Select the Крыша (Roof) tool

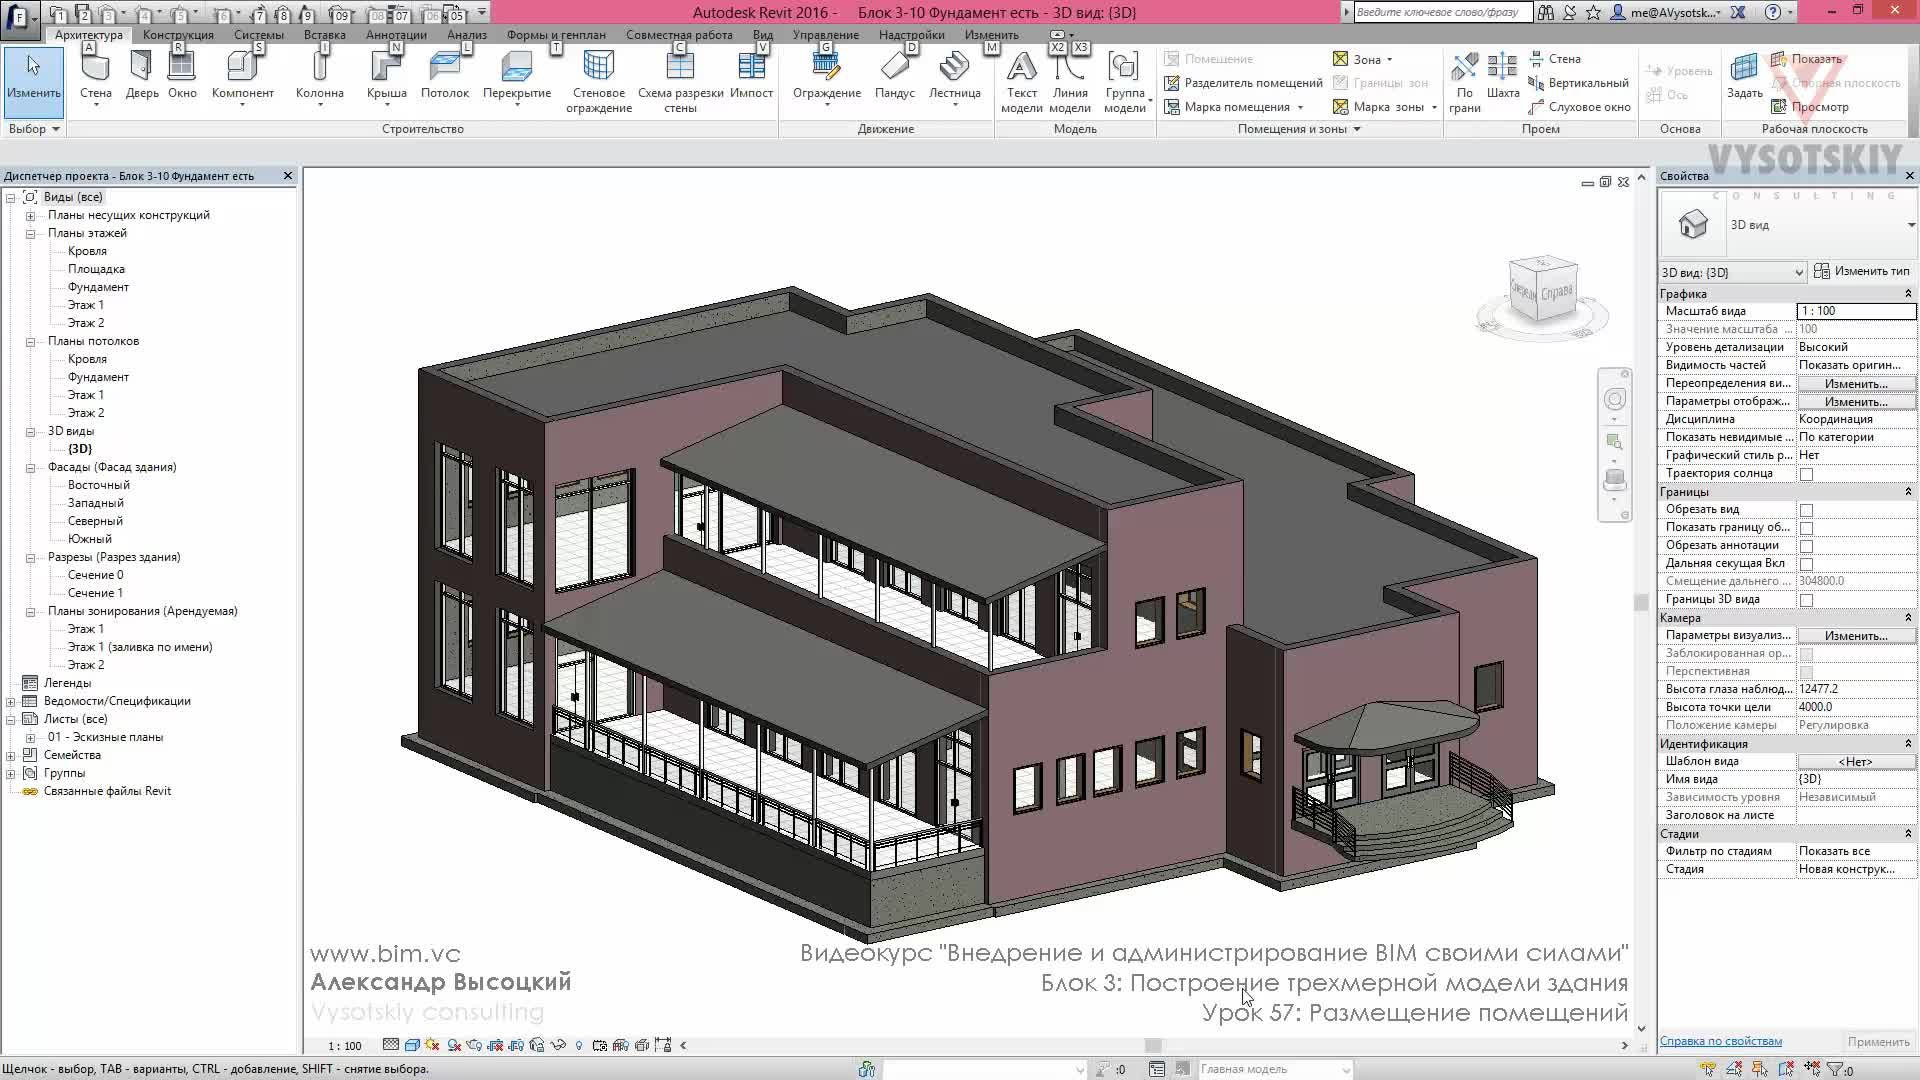(386, 78)
